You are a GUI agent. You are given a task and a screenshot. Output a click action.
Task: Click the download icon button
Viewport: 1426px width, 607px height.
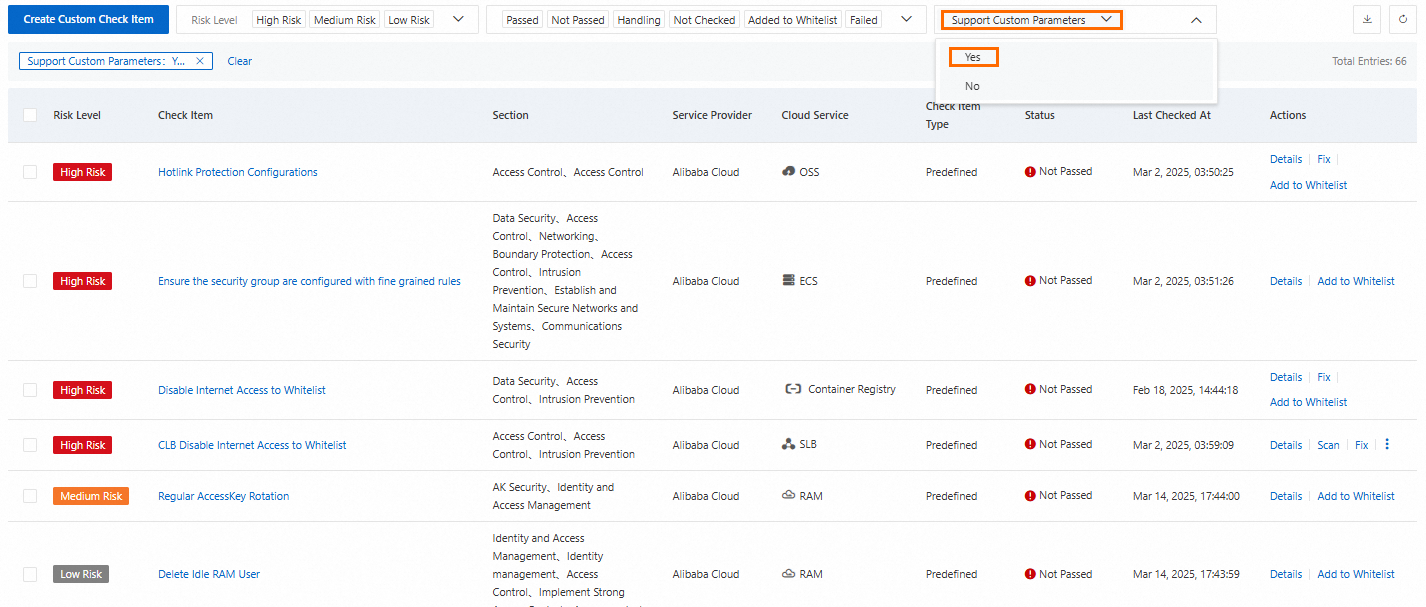click(x=1366, y=19)
